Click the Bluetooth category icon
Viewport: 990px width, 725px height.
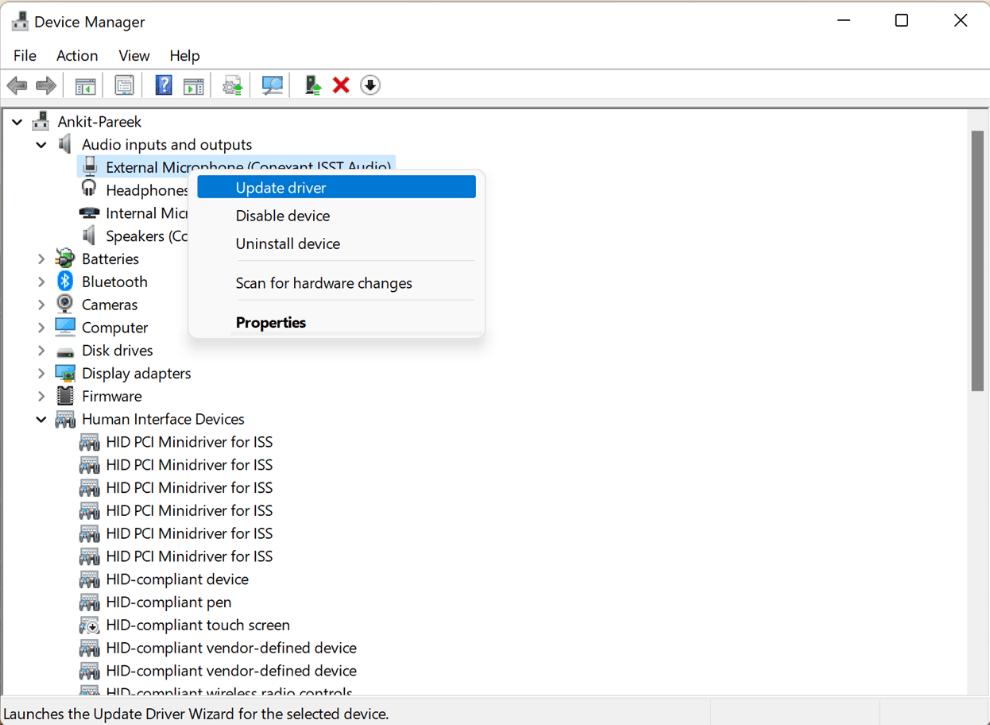[65, 281]
